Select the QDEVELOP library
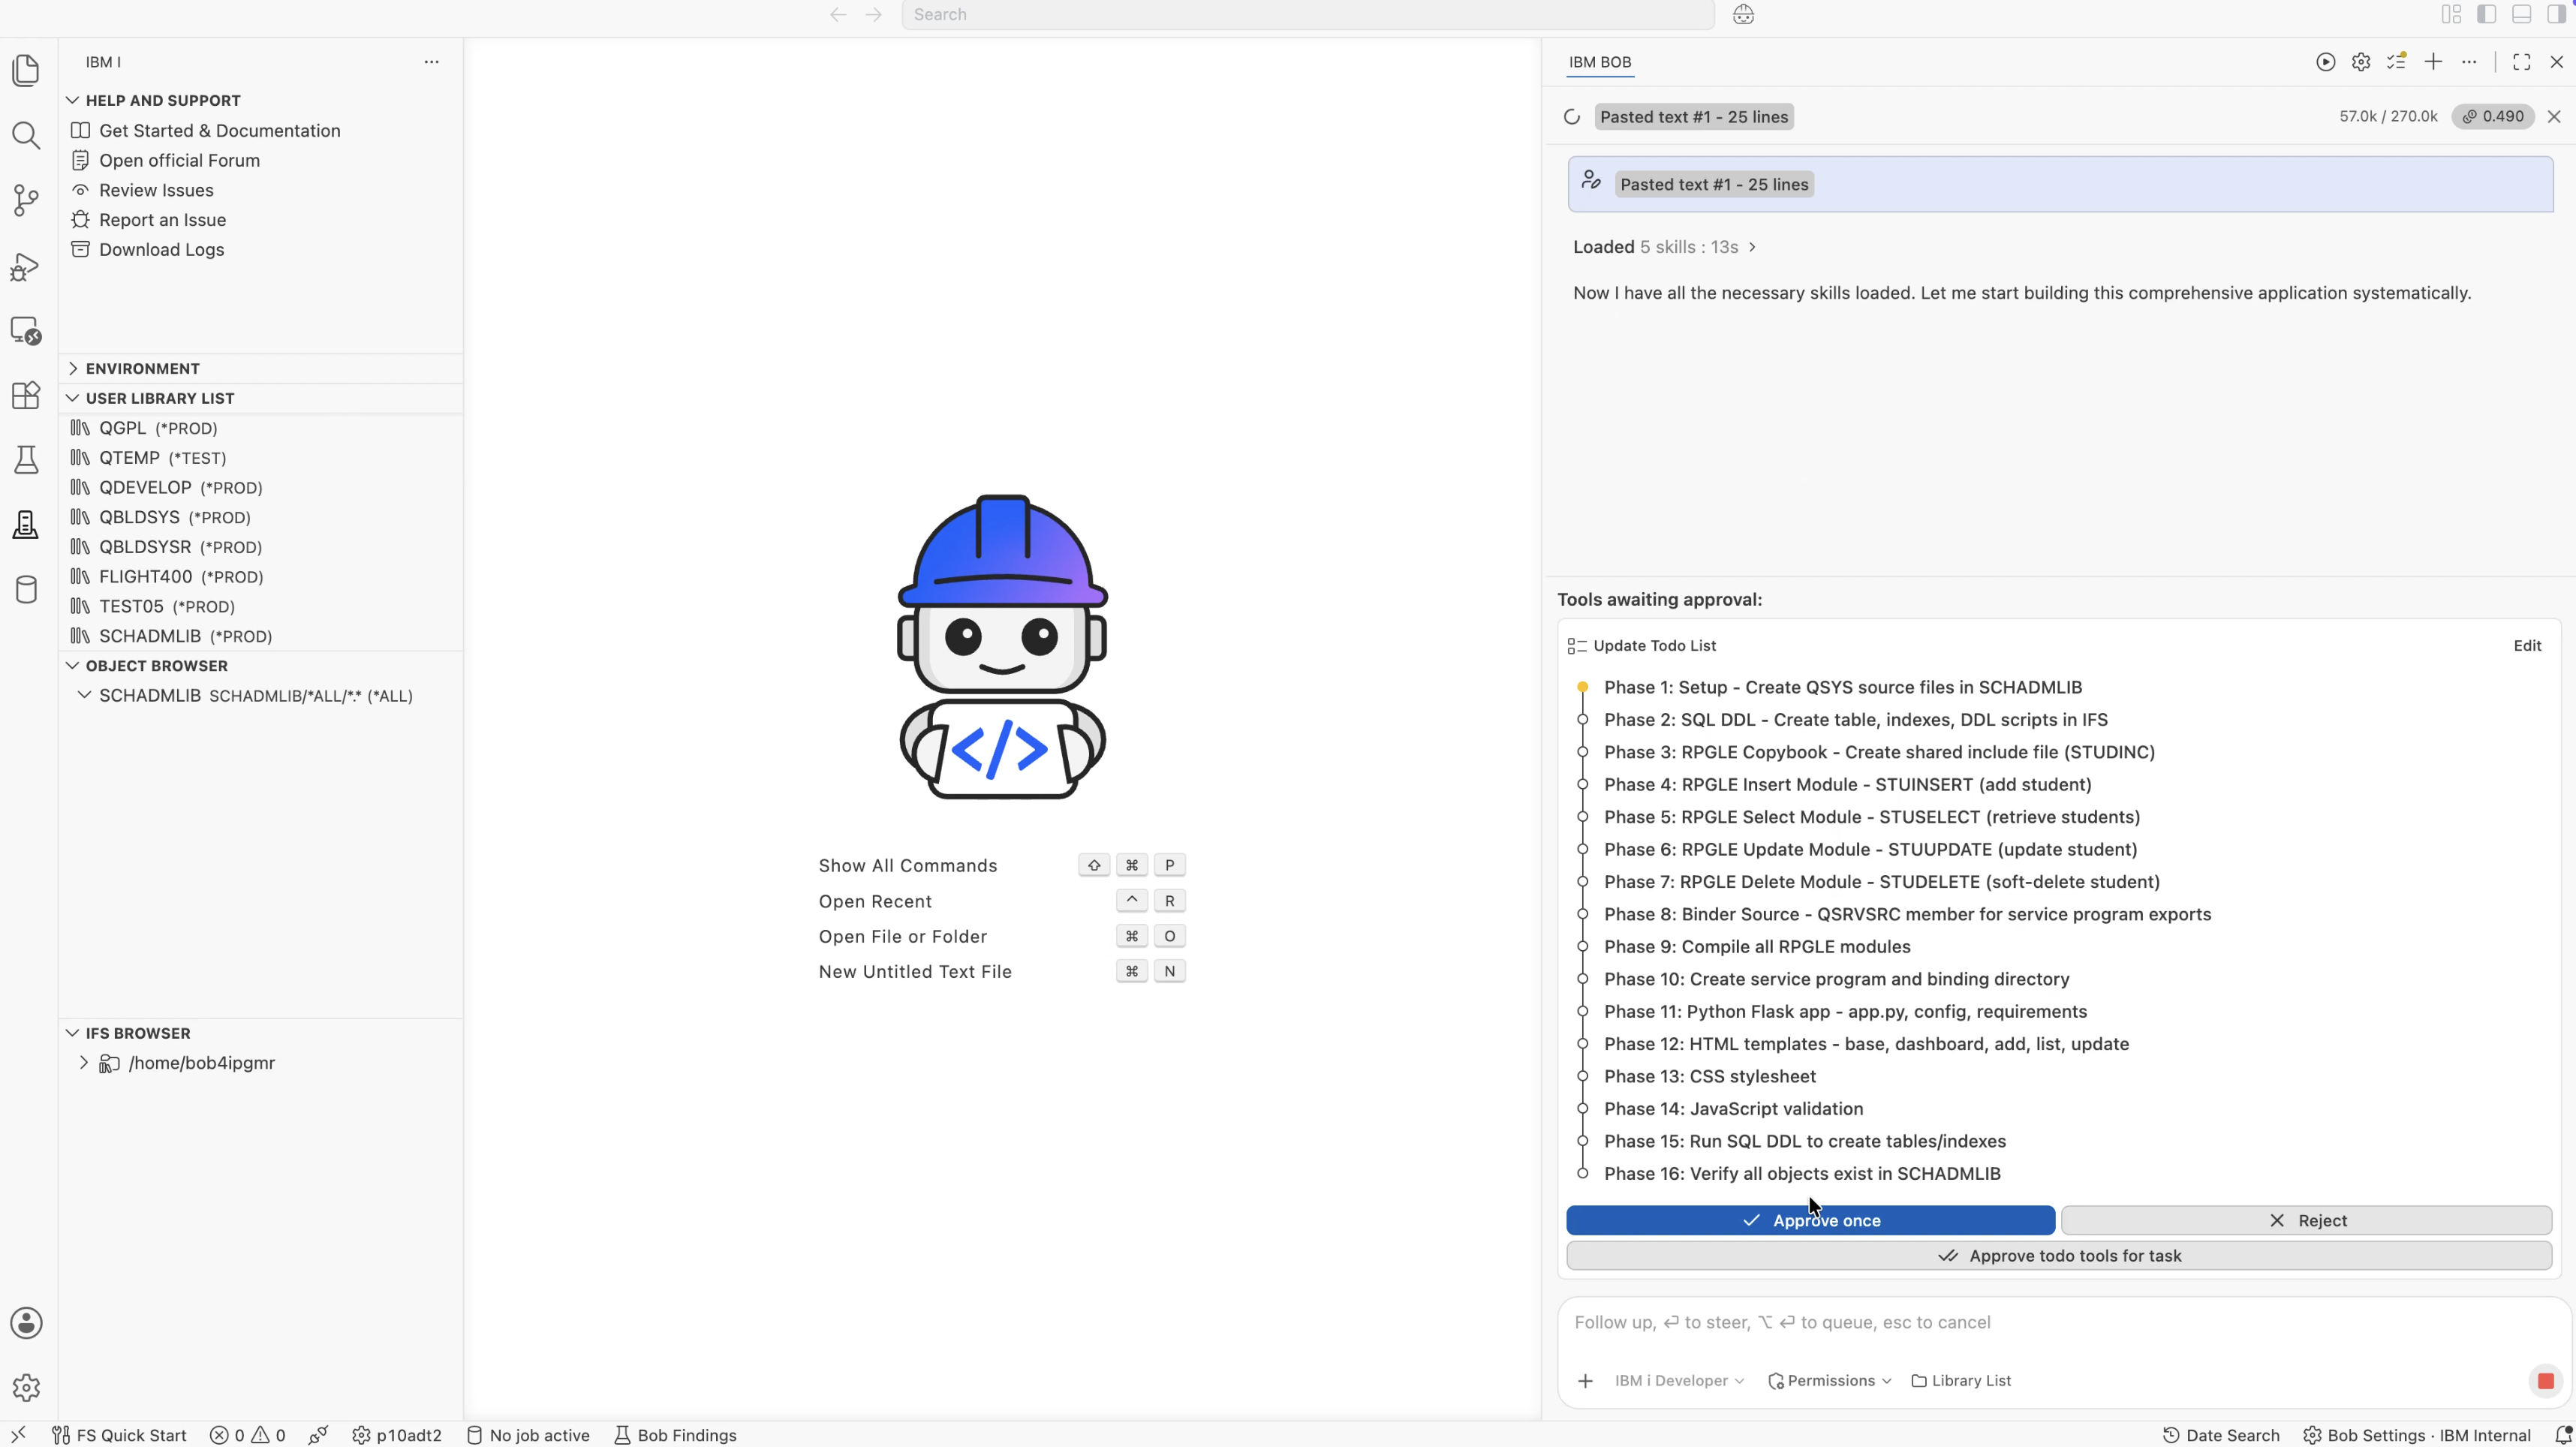The height and width of the screenshot is (1447, 2576). [x=261, y=488]
